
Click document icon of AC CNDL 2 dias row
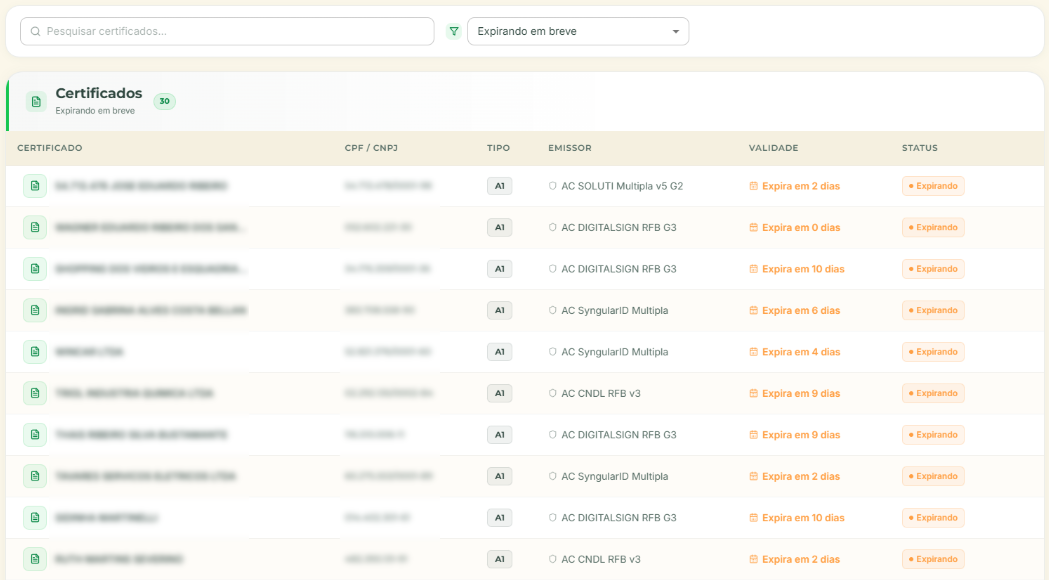tap(35, 559)
